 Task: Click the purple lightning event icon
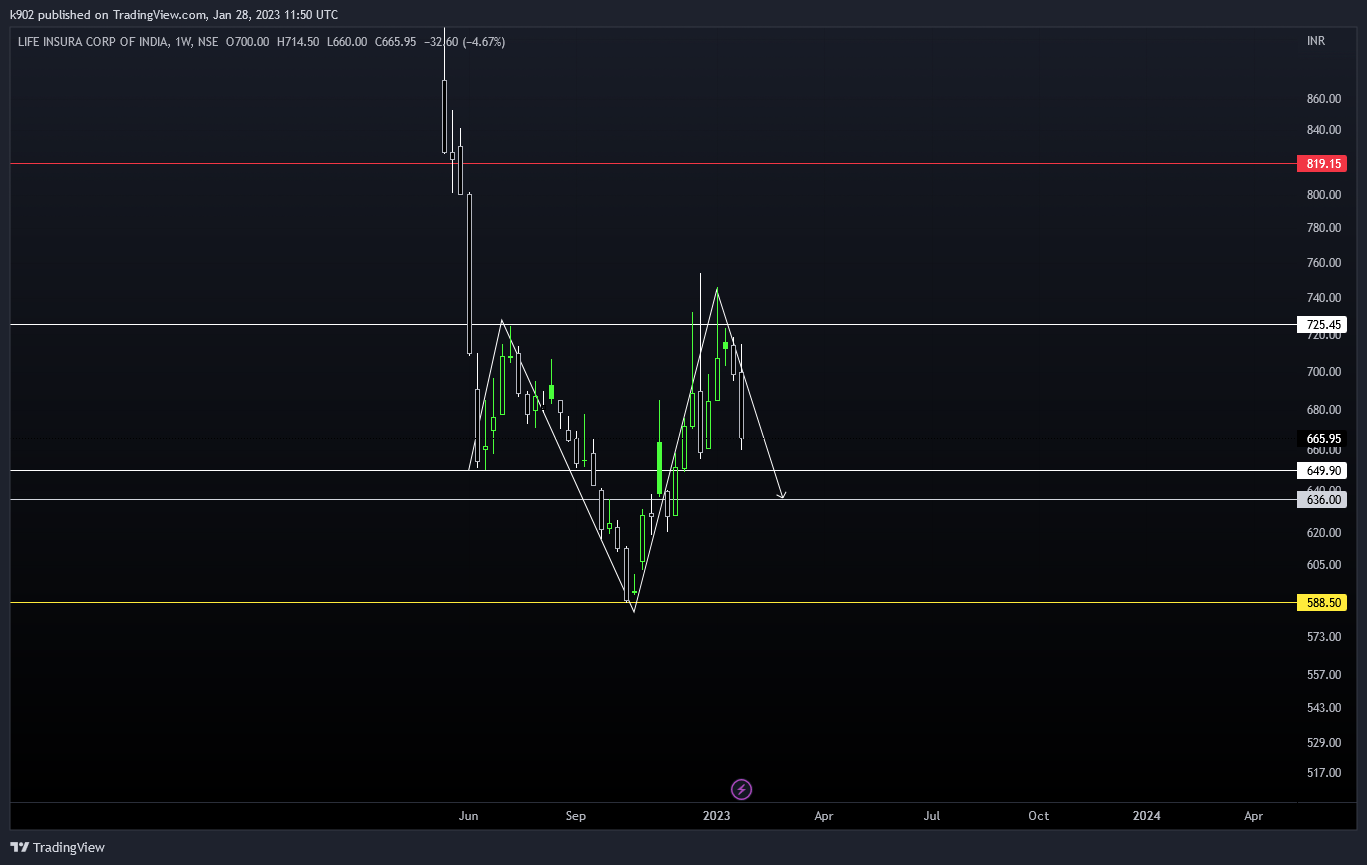pyautogui.click(x=741, y=790)
